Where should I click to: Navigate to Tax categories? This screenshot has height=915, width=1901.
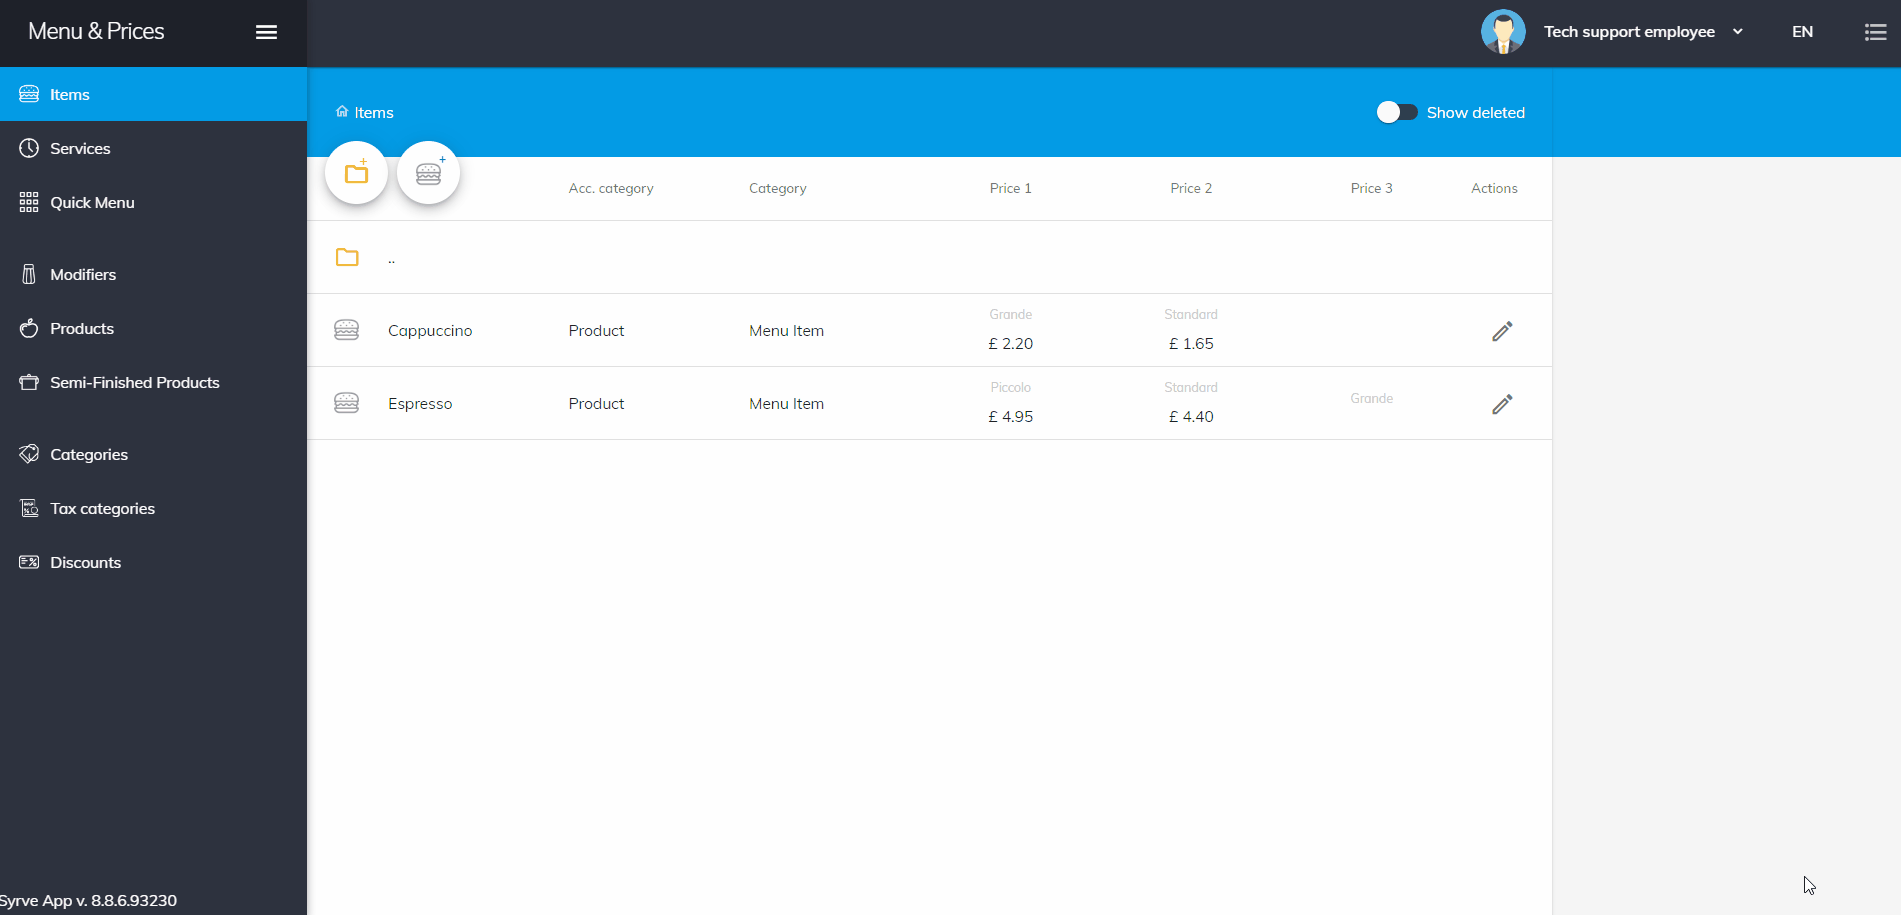pyautogui.click(x=102, y=508)
